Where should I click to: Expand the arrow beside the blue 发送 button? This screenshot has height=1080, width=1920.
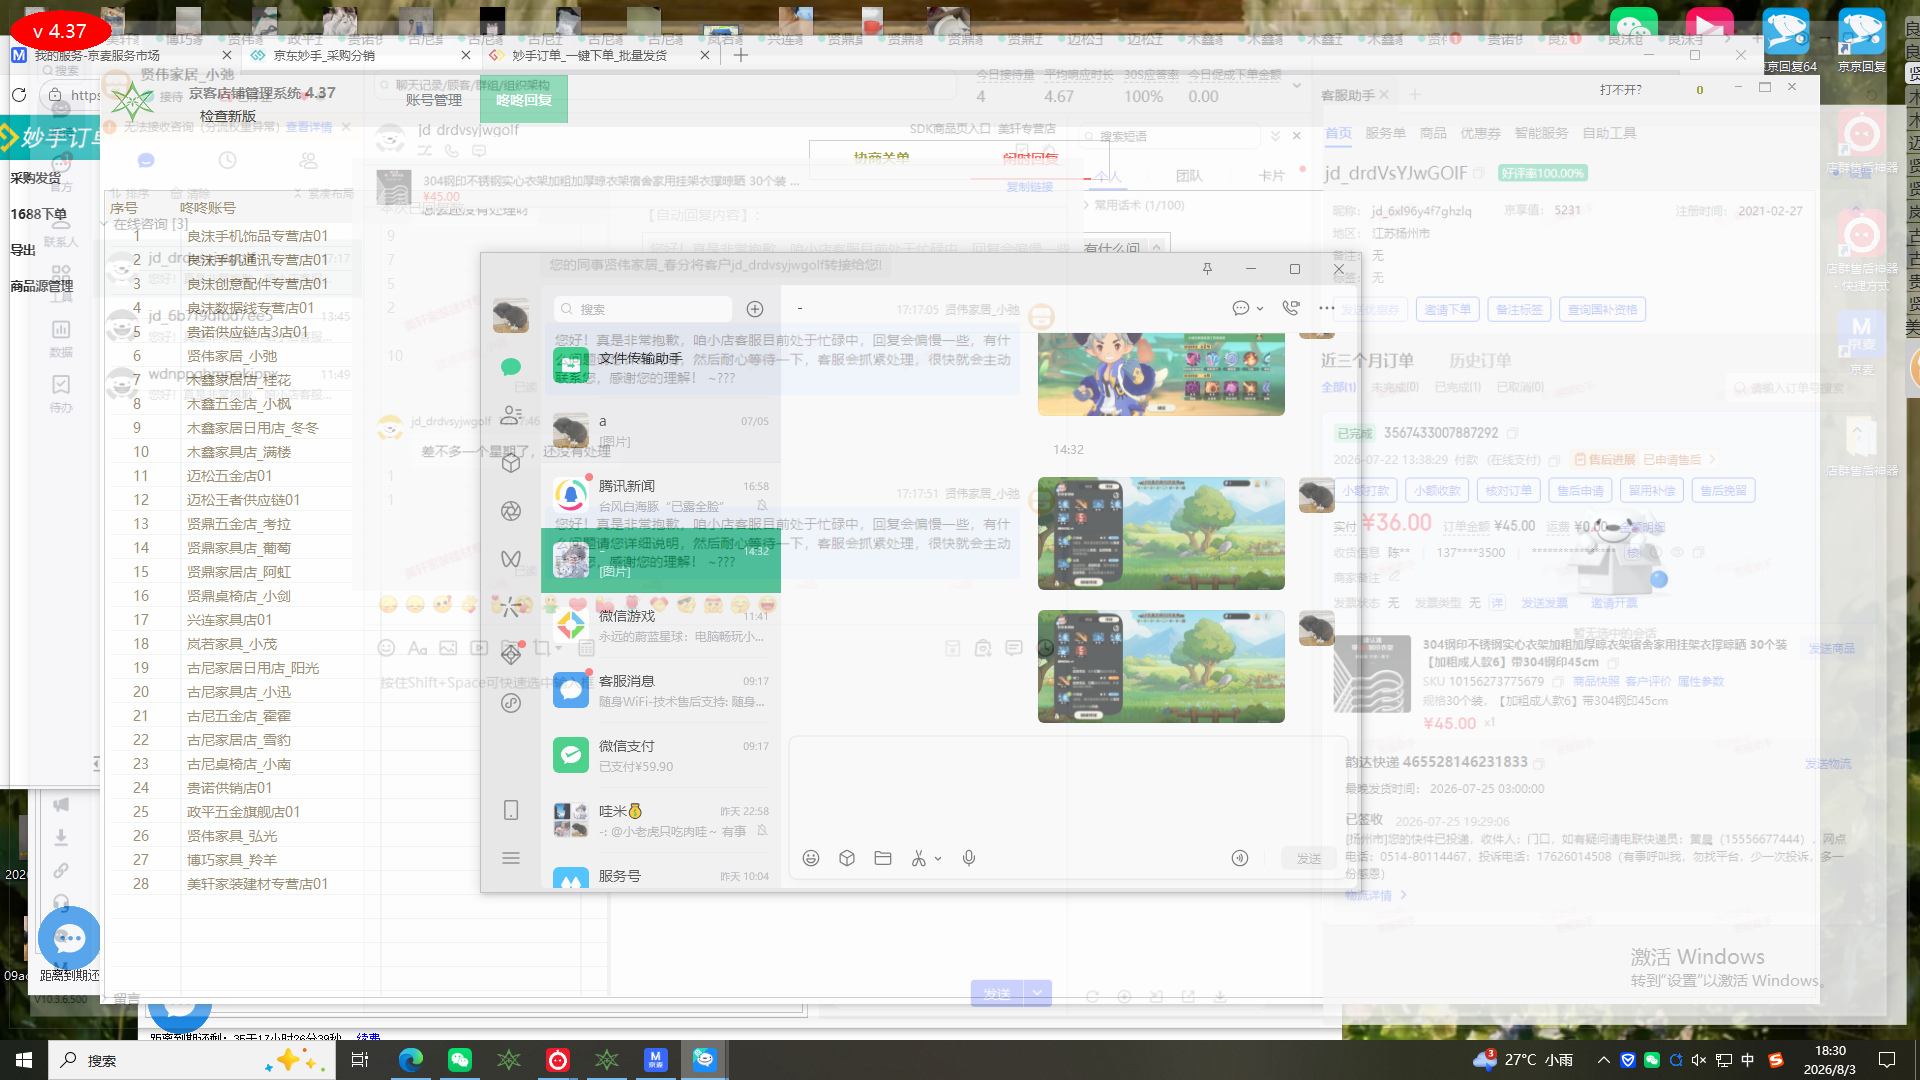tap(1038, 993)
